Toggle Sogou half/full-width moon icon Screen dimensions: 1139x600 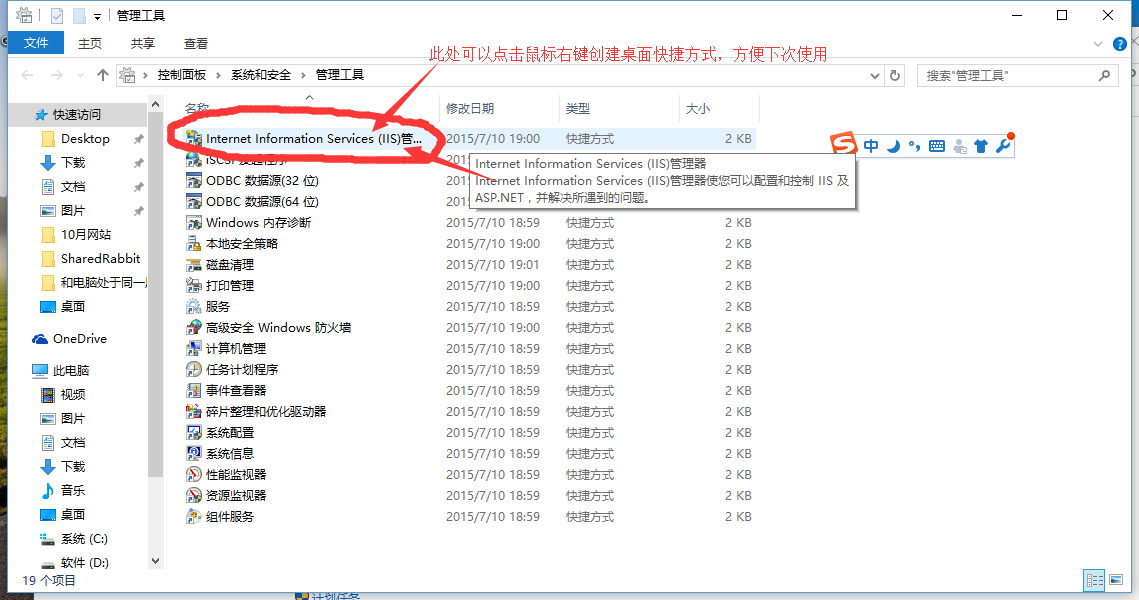893,146
